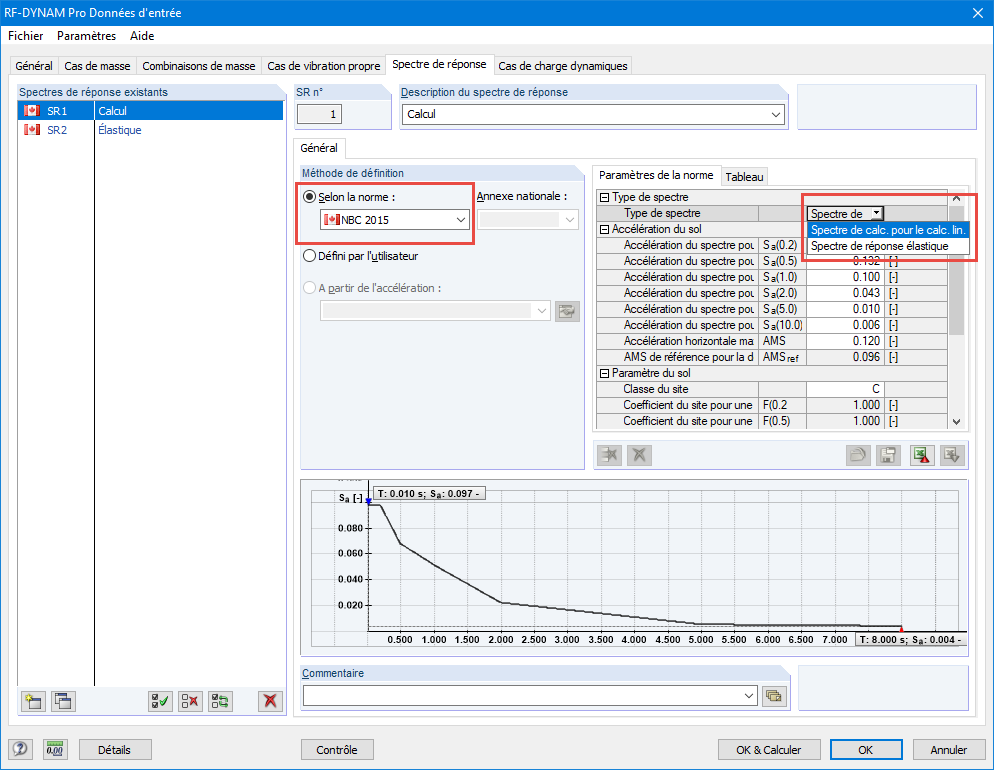Screen dimensions: 994x770
Task: Click the copy response spectrum icon
Action: [x=63, y=701]
